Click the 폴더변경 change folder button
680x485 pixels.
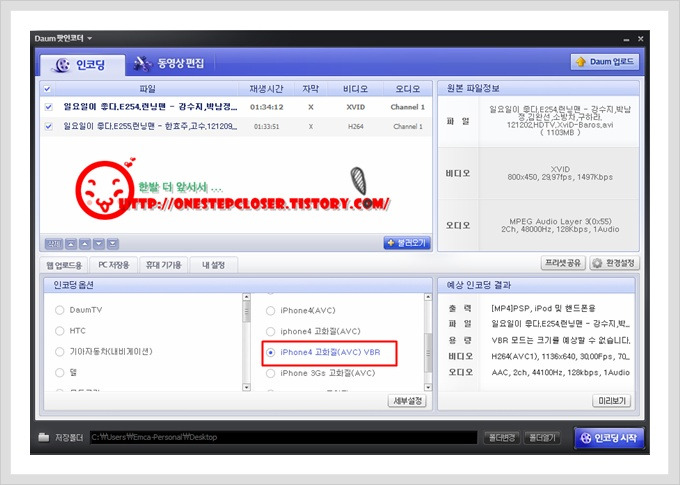(502, 437)
